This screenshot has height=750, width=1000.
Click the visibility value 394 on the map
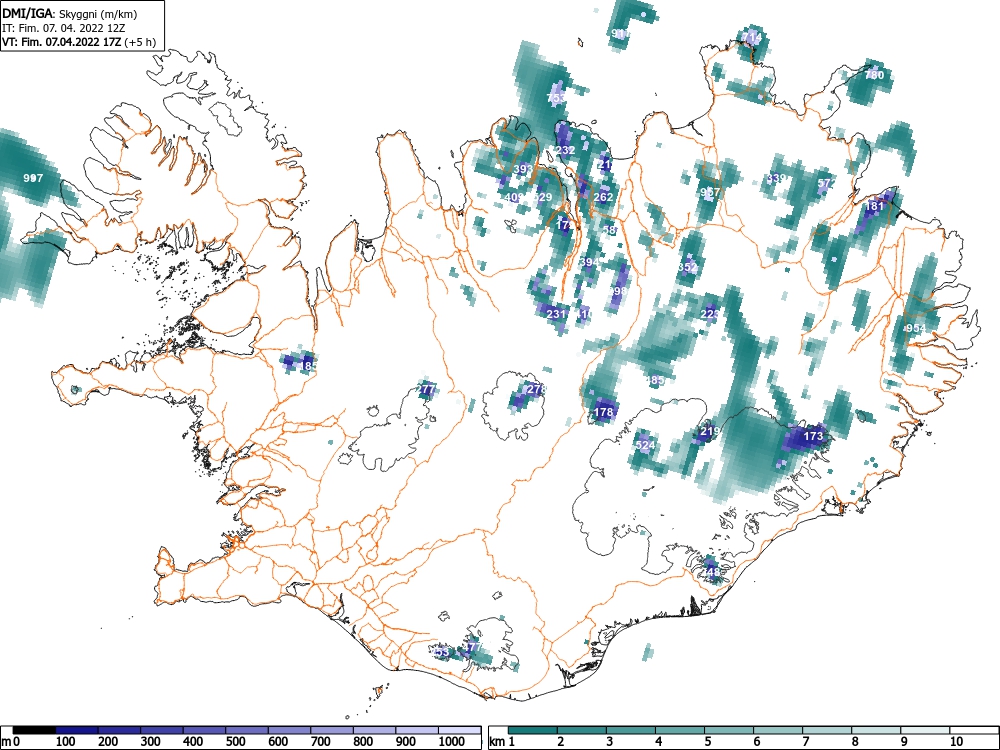589,262
